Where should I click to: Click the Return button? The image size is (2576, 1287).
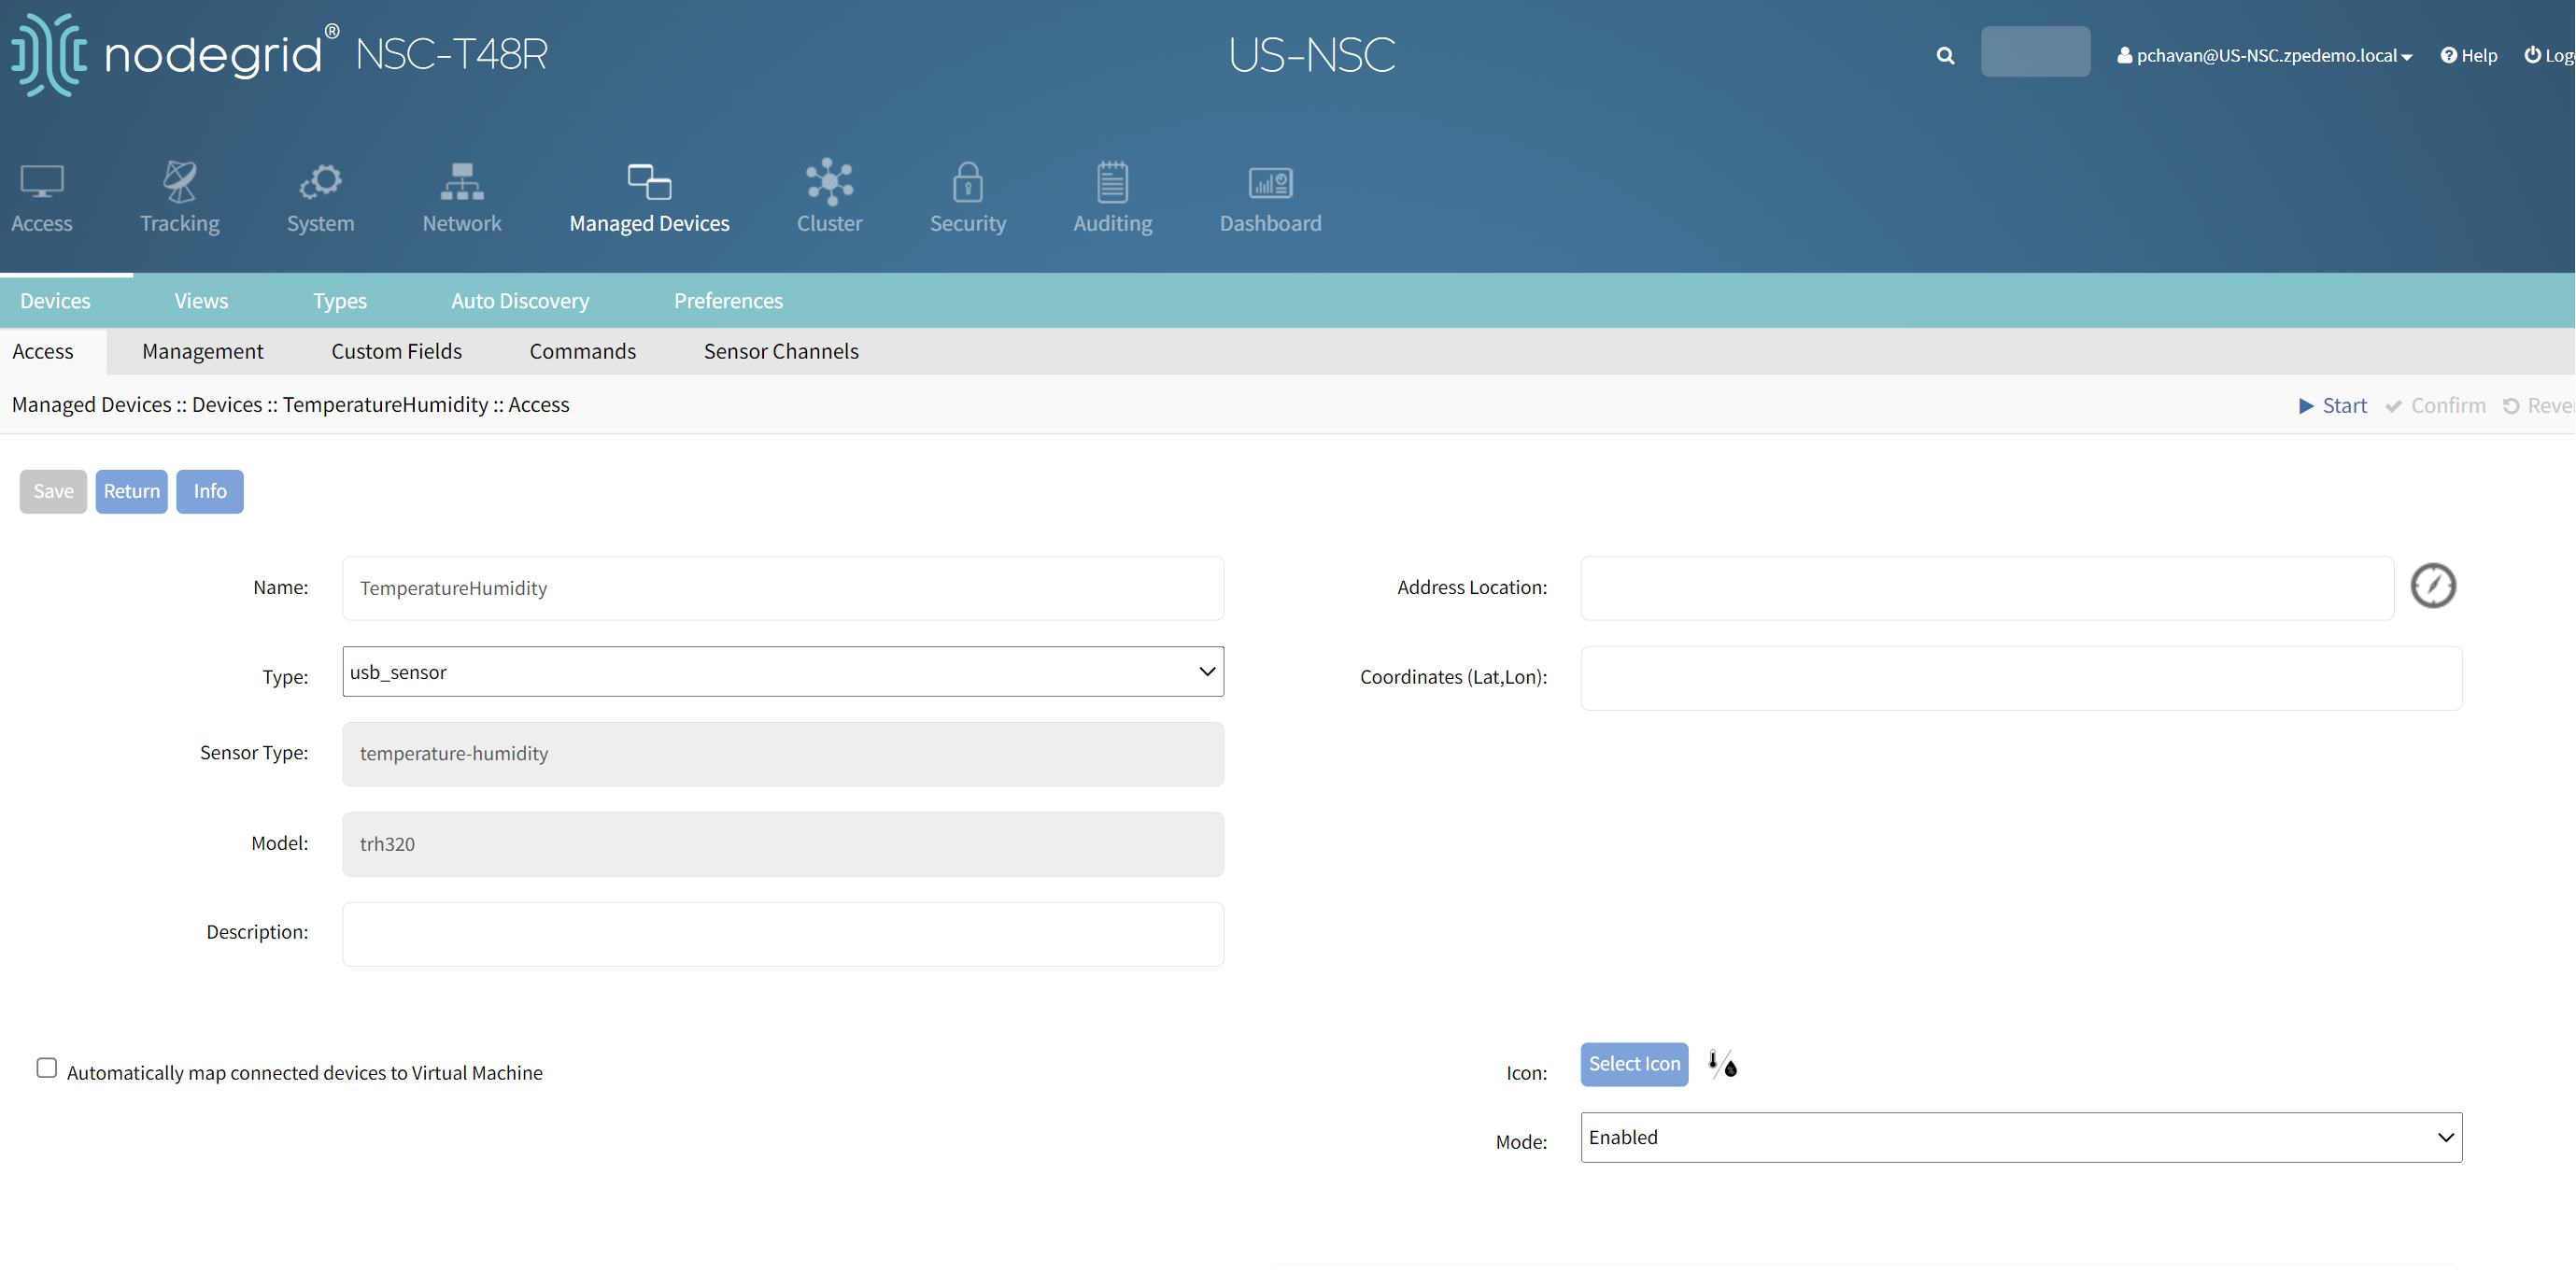131,491
